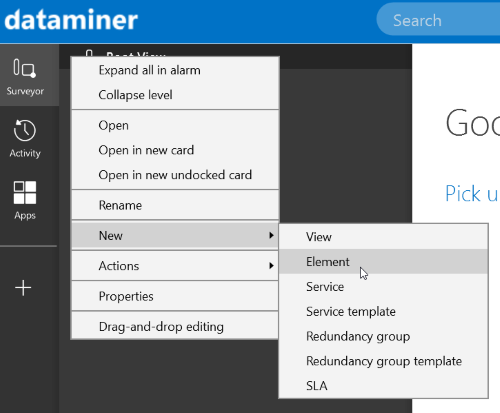Select Open in new card
Screen dimensions: 500x413
pos(175,150)
